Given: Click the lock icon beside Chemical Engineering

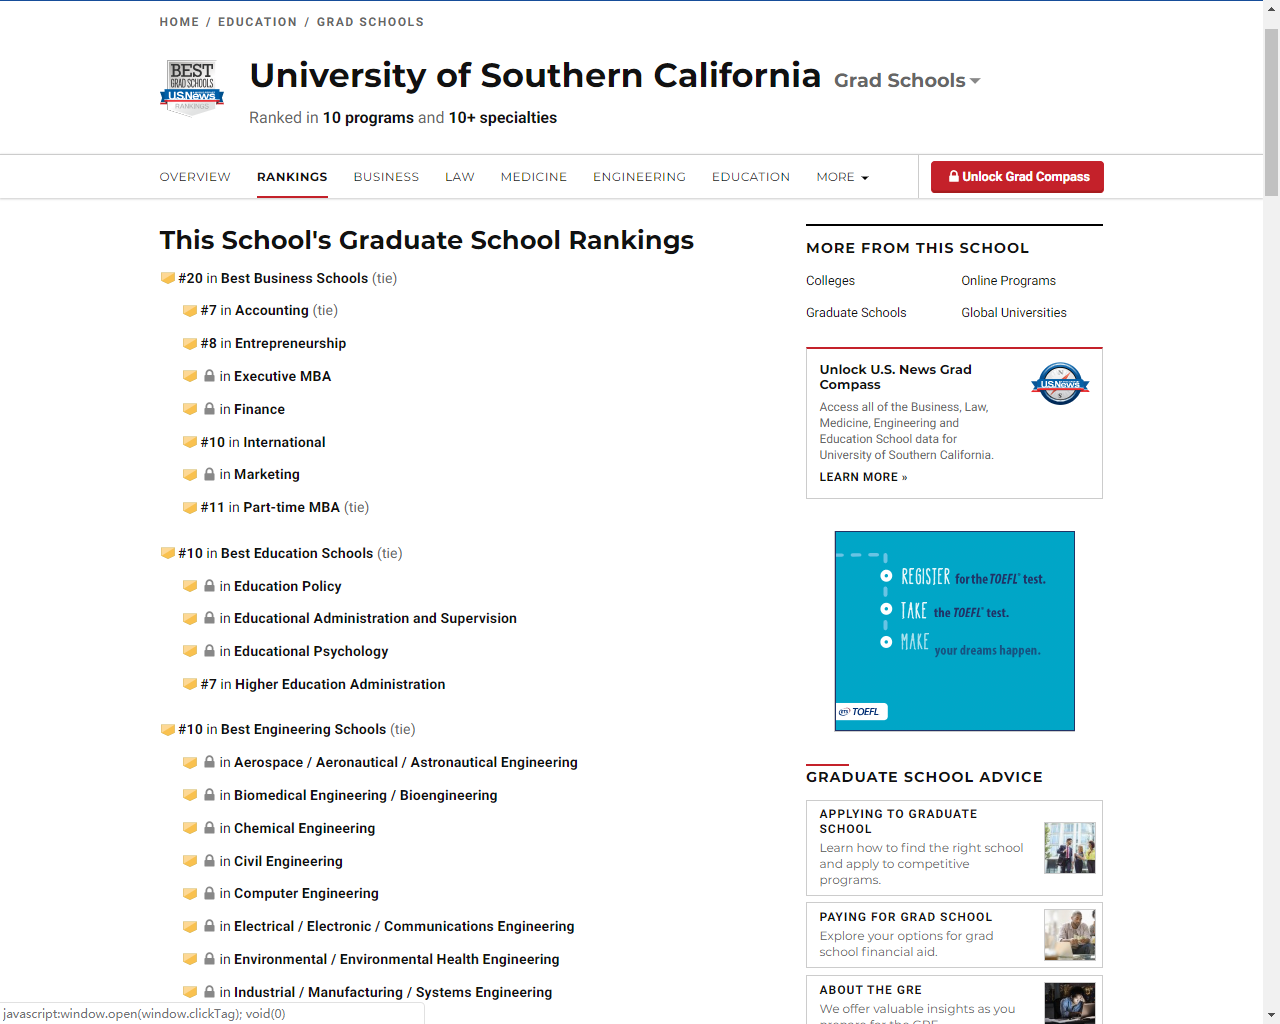Looking at the screenshot, I should [209, 828].
